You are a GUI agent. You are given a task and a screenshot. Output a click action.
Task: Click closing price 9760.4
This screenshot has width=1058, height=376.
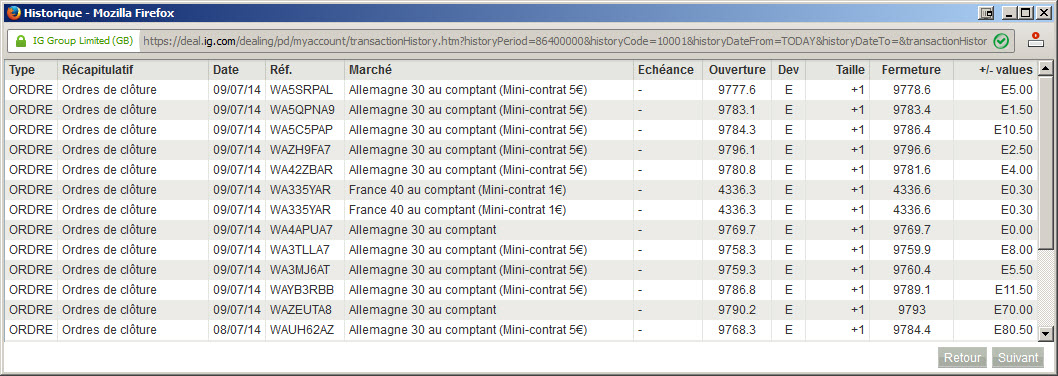(x=912, y=270)
